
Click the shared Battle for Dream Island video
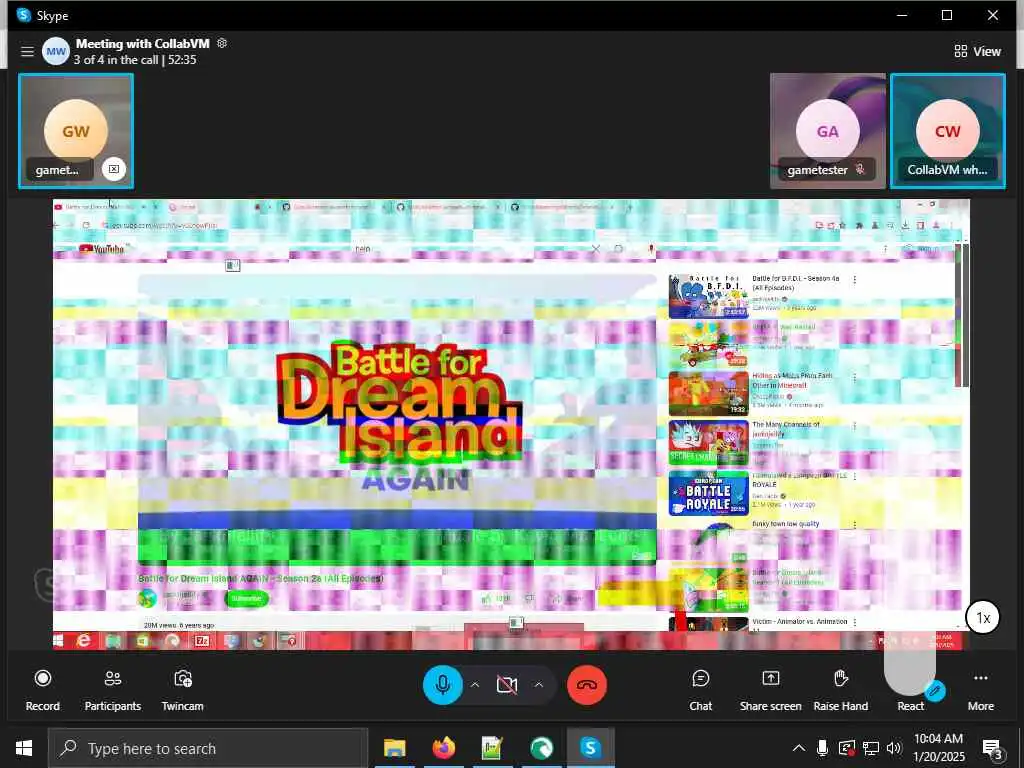click(x=397, y=418)
